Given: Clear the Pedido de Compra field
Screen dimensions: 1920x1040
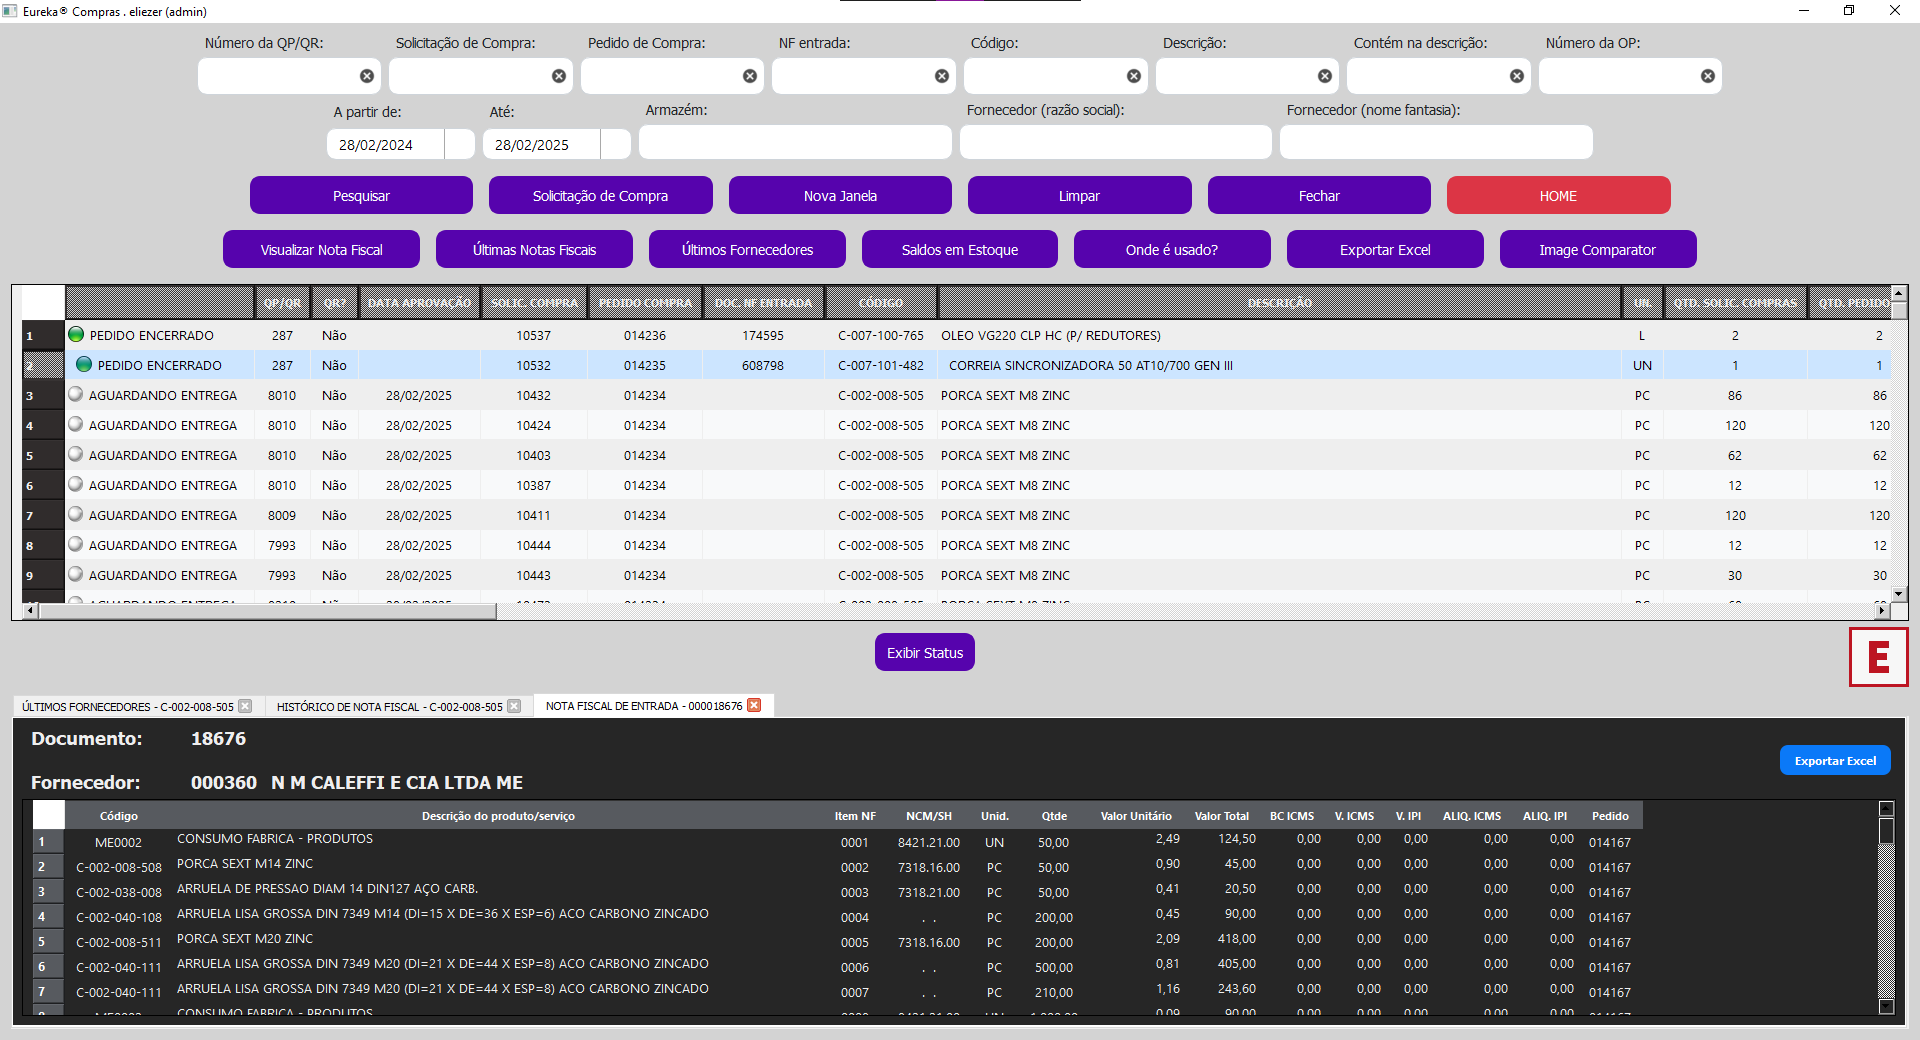Looking at the screenshot, I should 750,76.
